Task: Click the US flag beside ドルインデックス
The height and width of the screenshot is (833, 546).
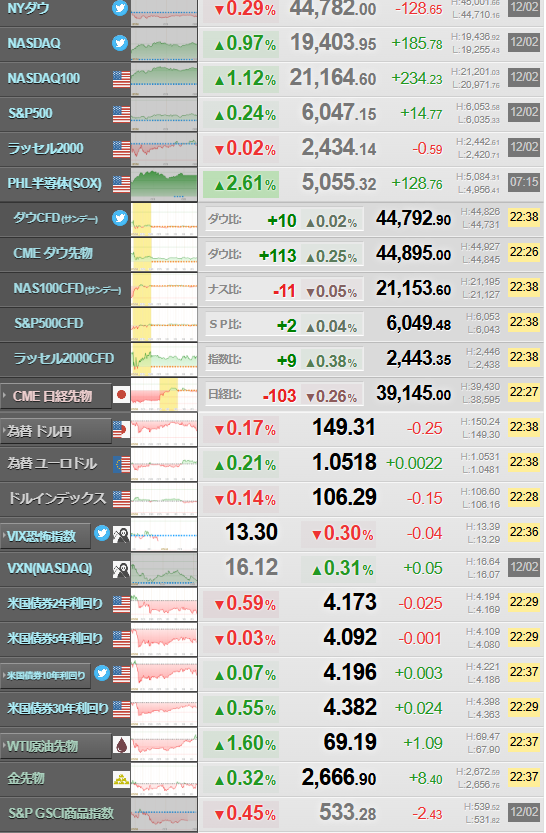Action: pyautogui.click(x=121, y=499)
